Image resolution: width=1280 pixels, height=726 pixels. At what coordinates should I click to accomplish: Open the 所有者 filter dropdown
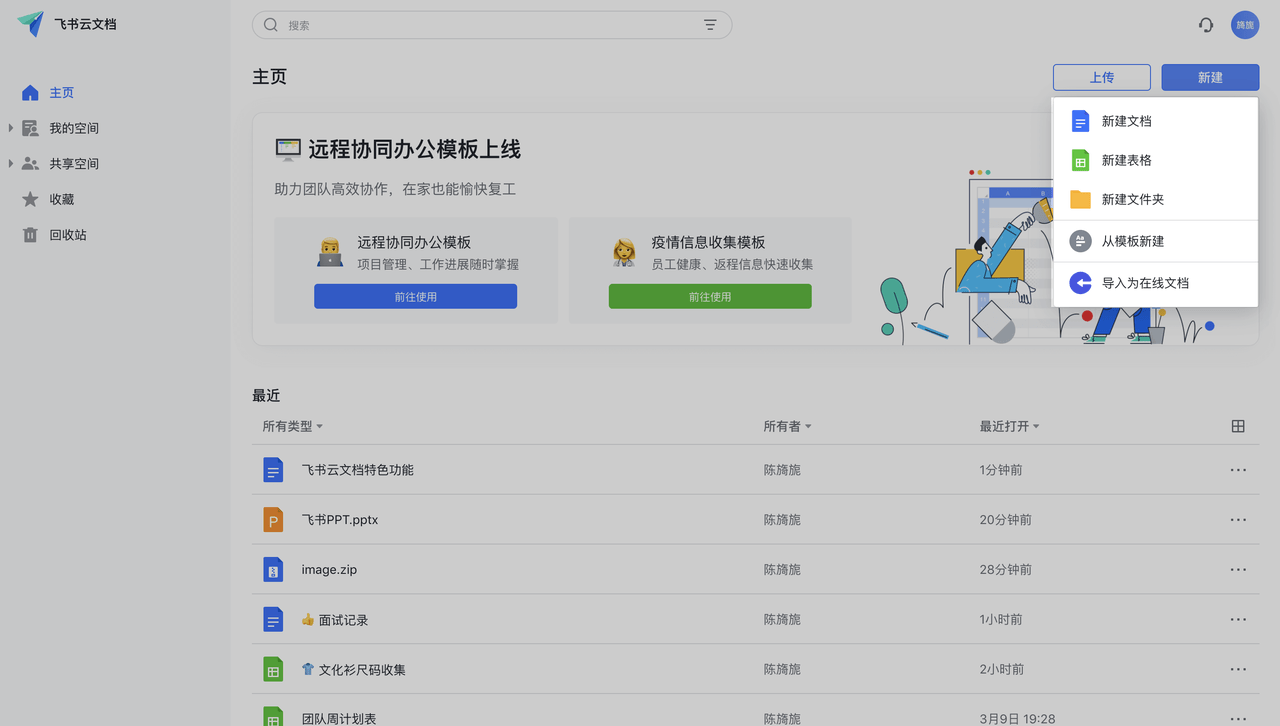click(787, 426)
